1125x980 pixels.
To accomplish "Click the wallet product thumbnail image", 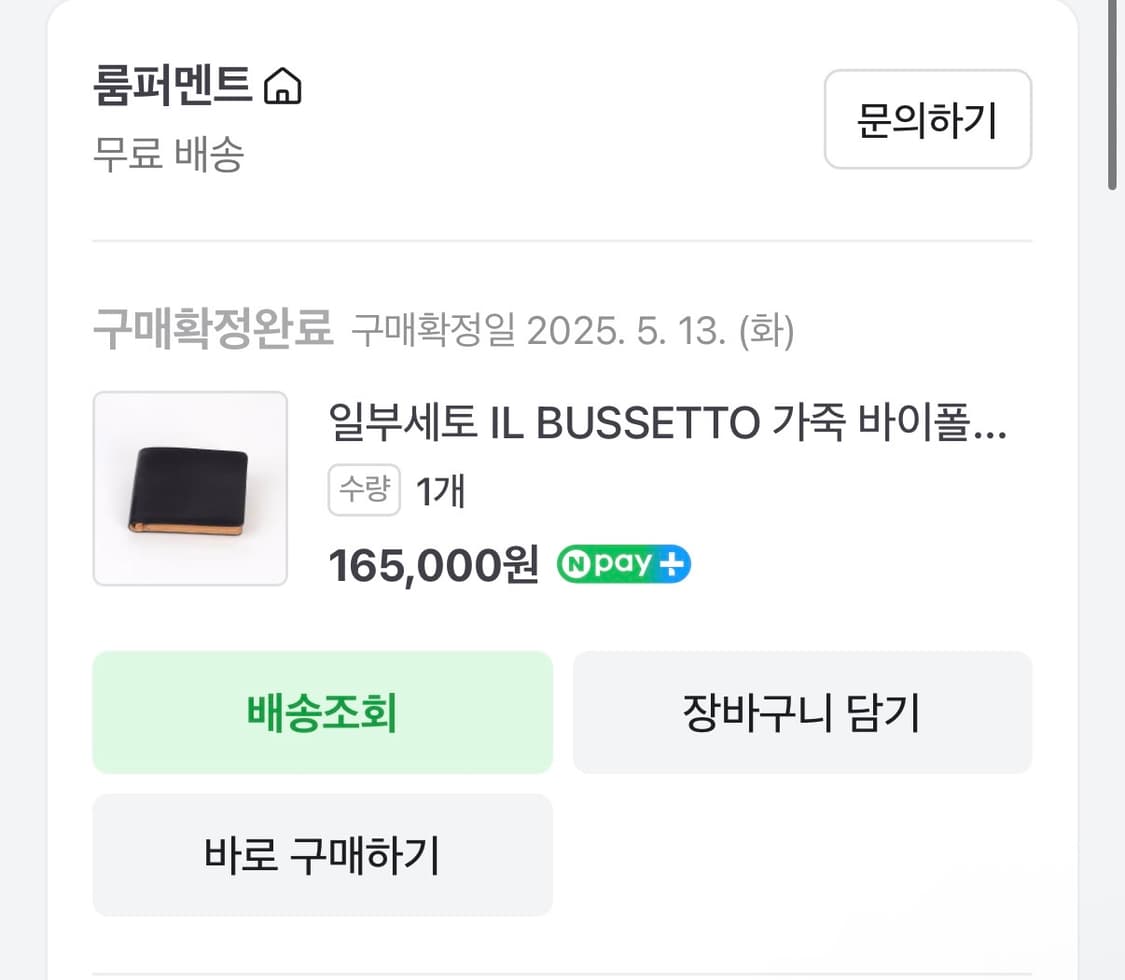I will 190,487.
